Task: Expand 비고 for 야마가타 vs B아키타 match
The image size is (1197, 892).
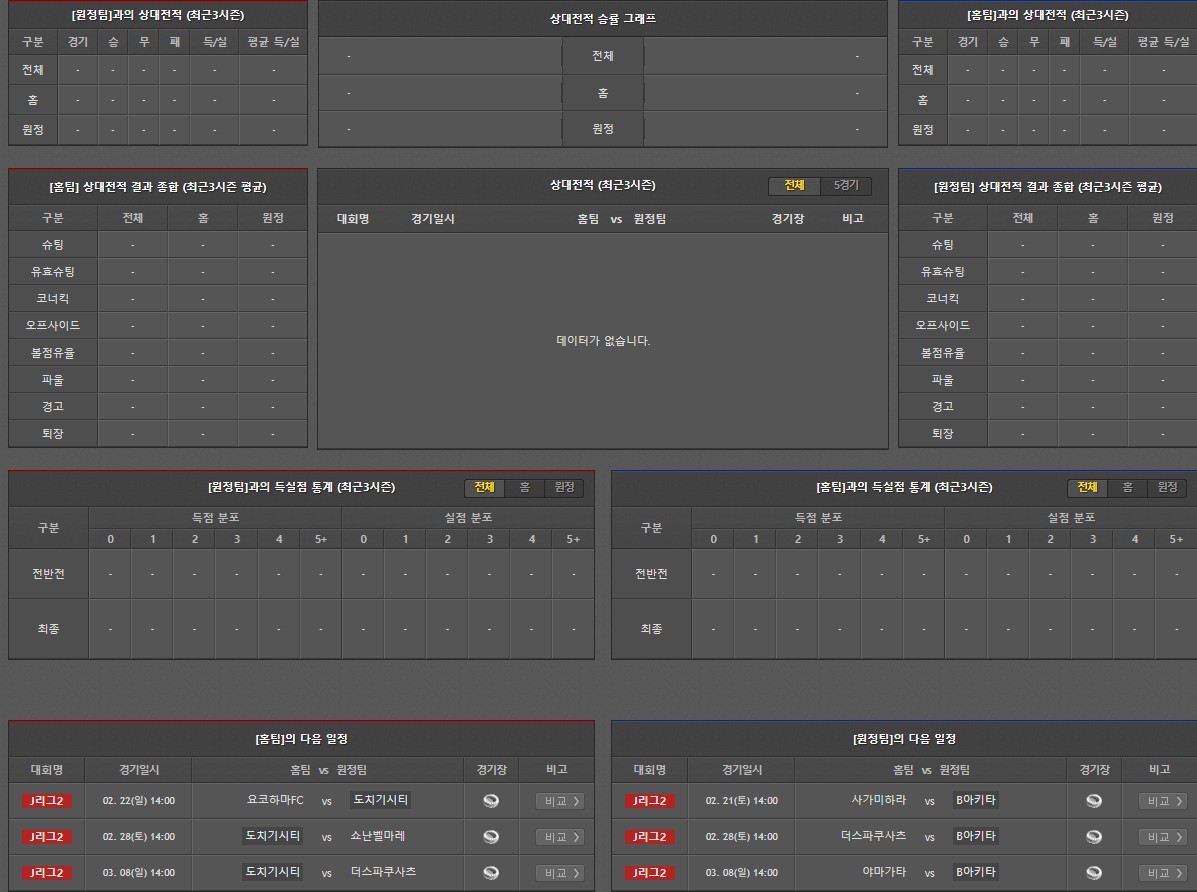Action: (1163, 873)
